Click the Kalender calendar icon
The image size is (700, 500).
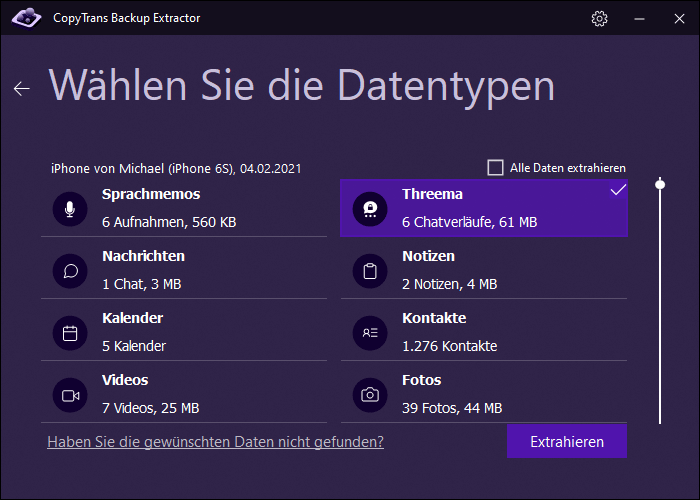pyautogui.click(x=70, y=333)
